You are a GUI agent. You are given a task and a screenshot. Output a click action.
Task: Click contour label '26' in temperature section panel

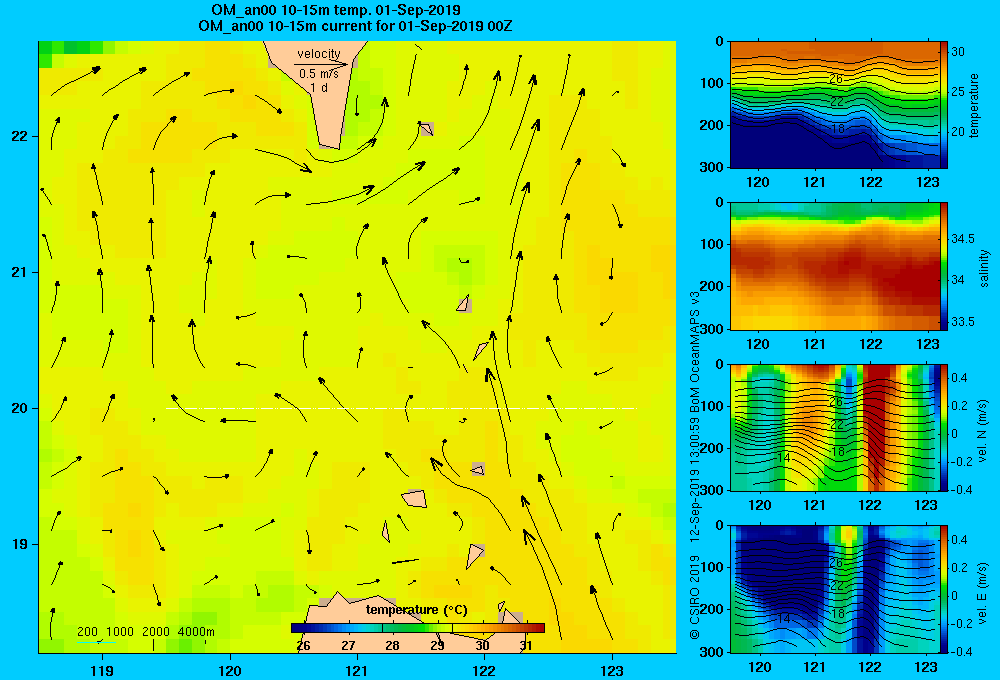pos(836,79)
